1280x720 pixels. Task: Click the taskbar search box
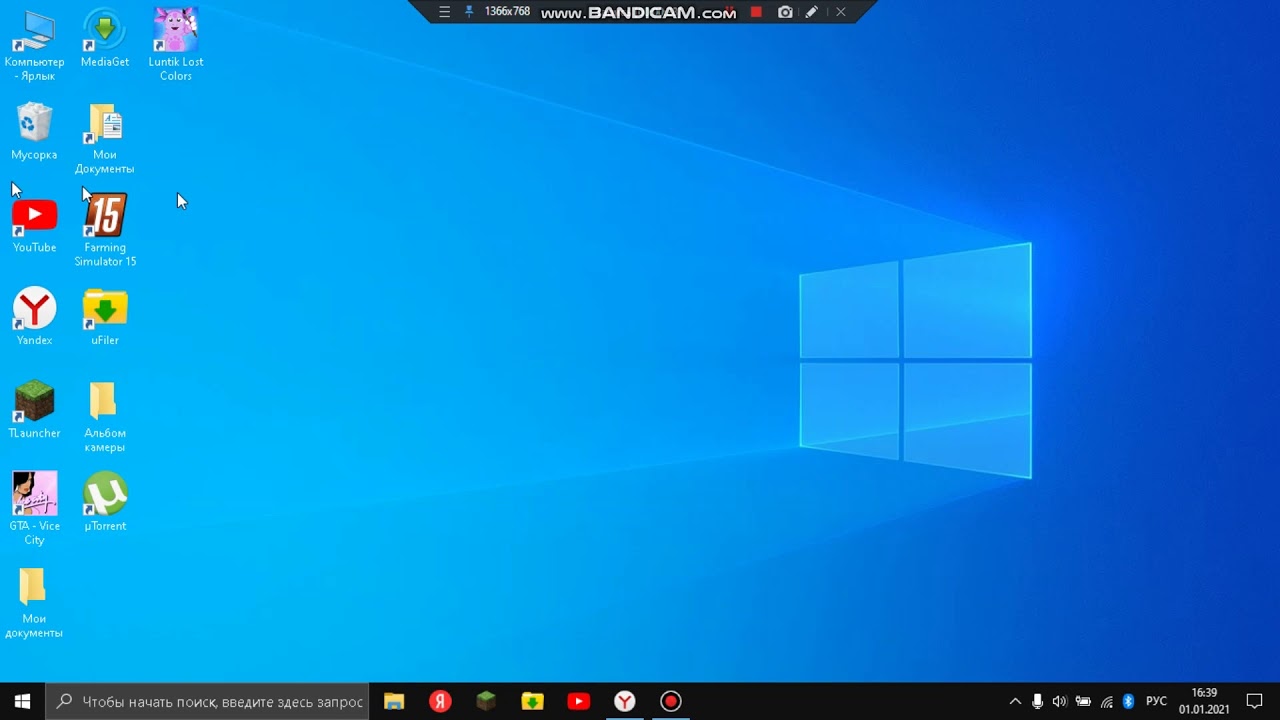[208, 701]
